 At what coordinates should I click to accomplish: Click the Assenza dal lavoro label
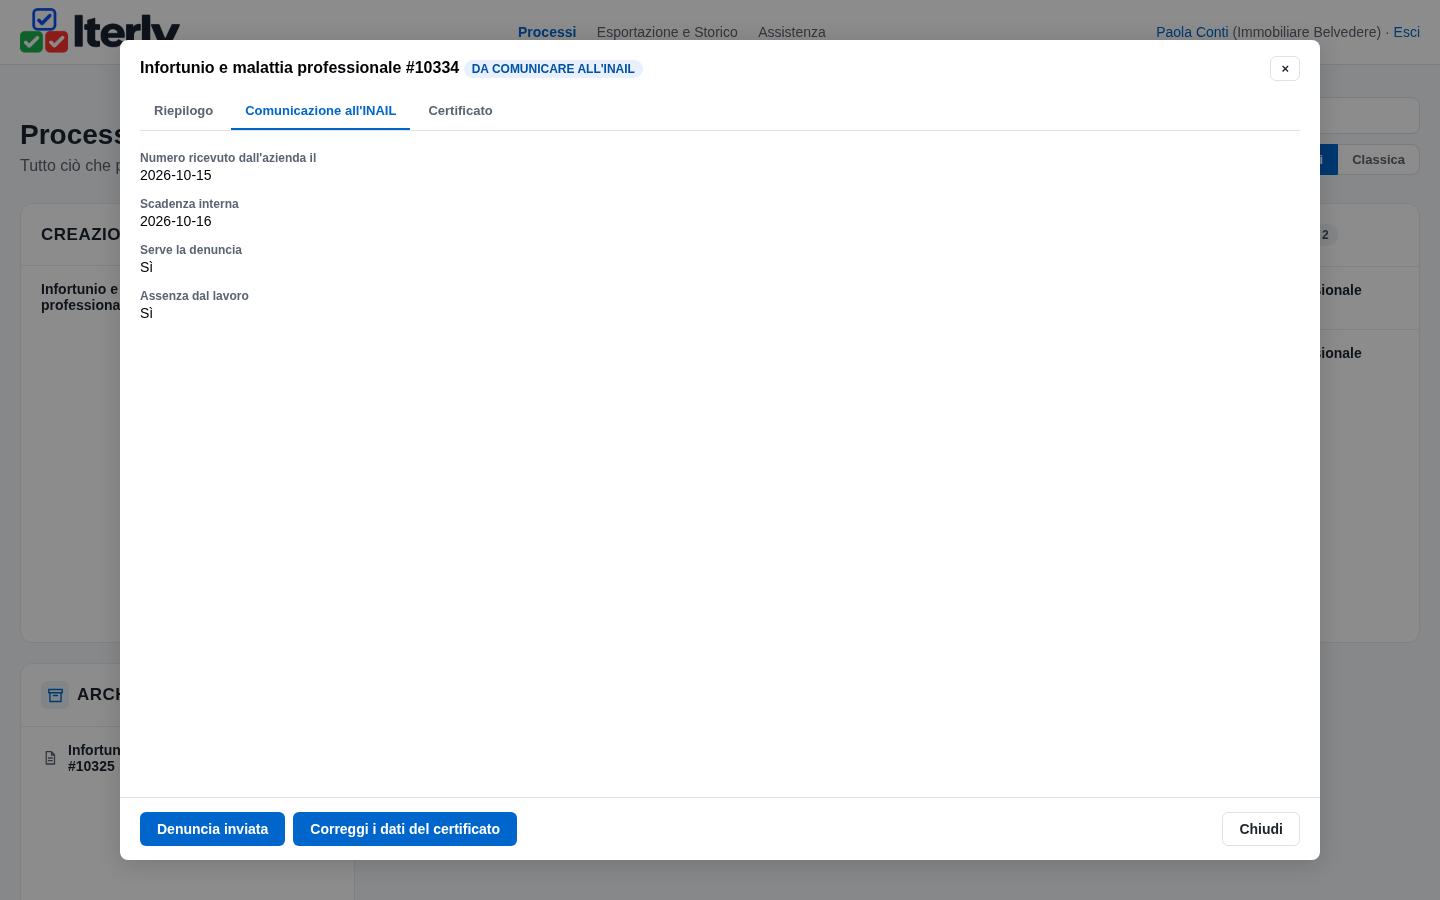194,296
